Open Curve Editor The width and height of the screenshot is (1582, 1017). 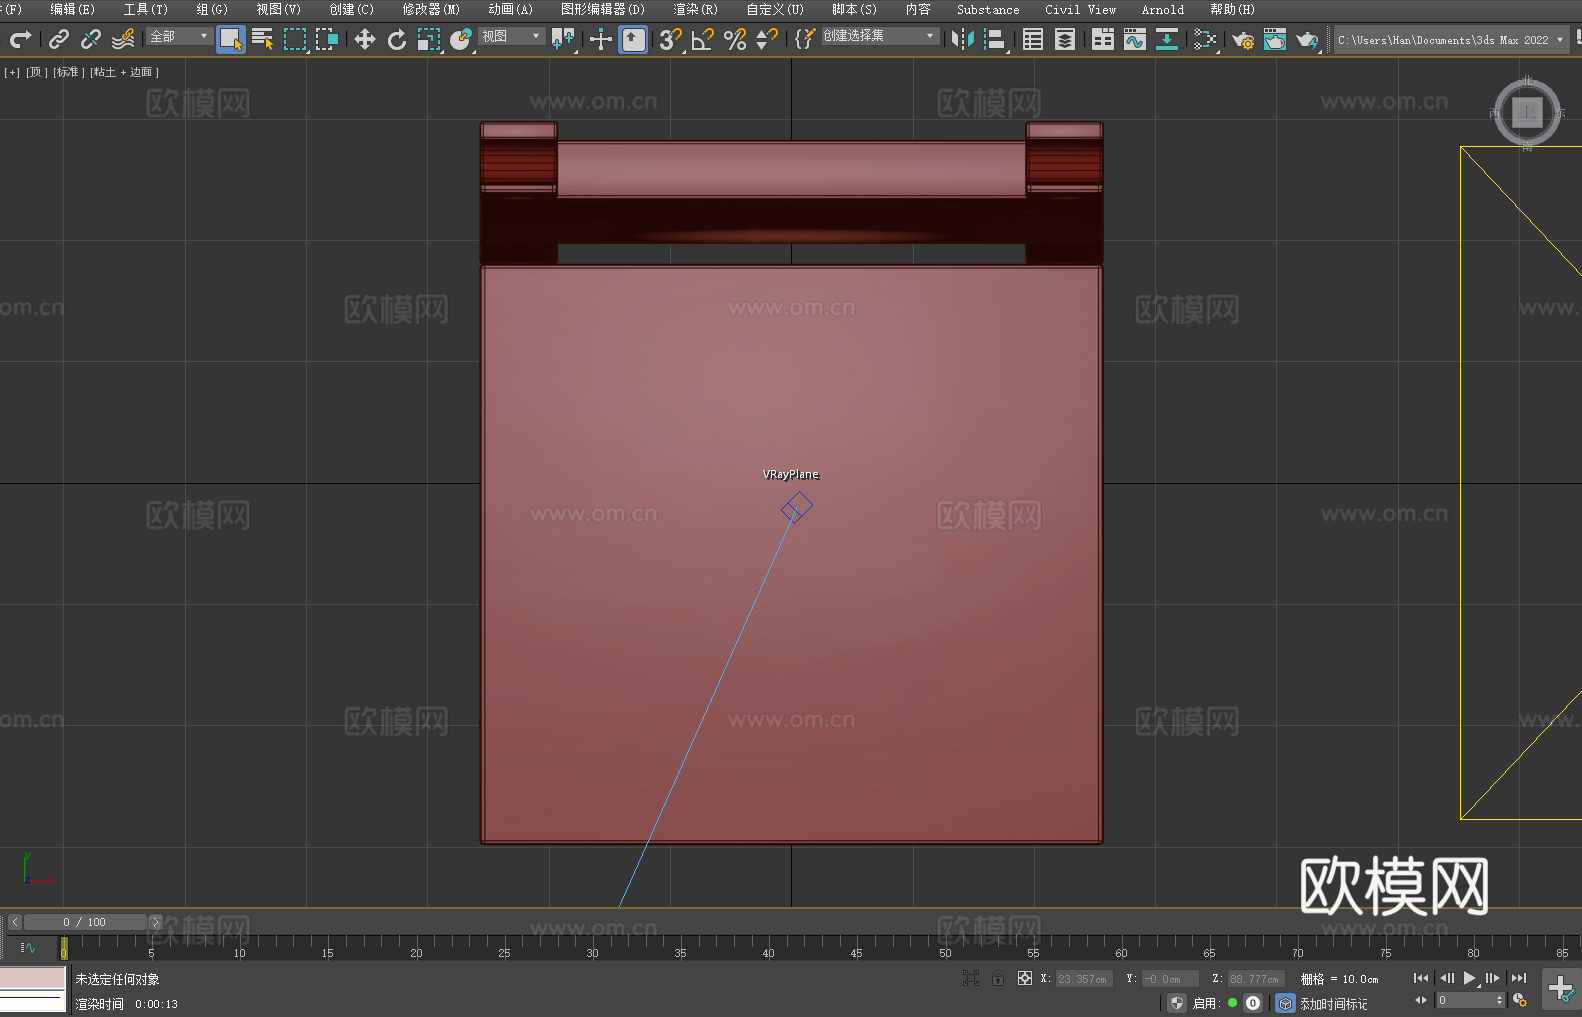[1135, 39]
